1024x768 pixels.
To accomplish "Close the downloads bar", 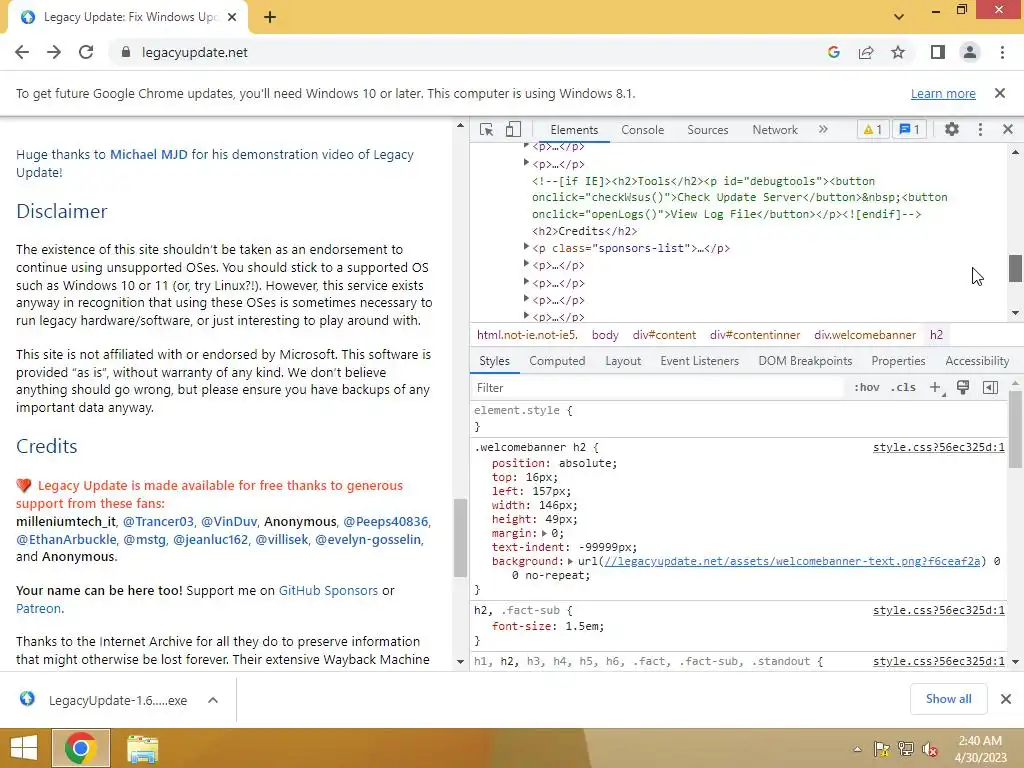I will tap(1006, 699).
